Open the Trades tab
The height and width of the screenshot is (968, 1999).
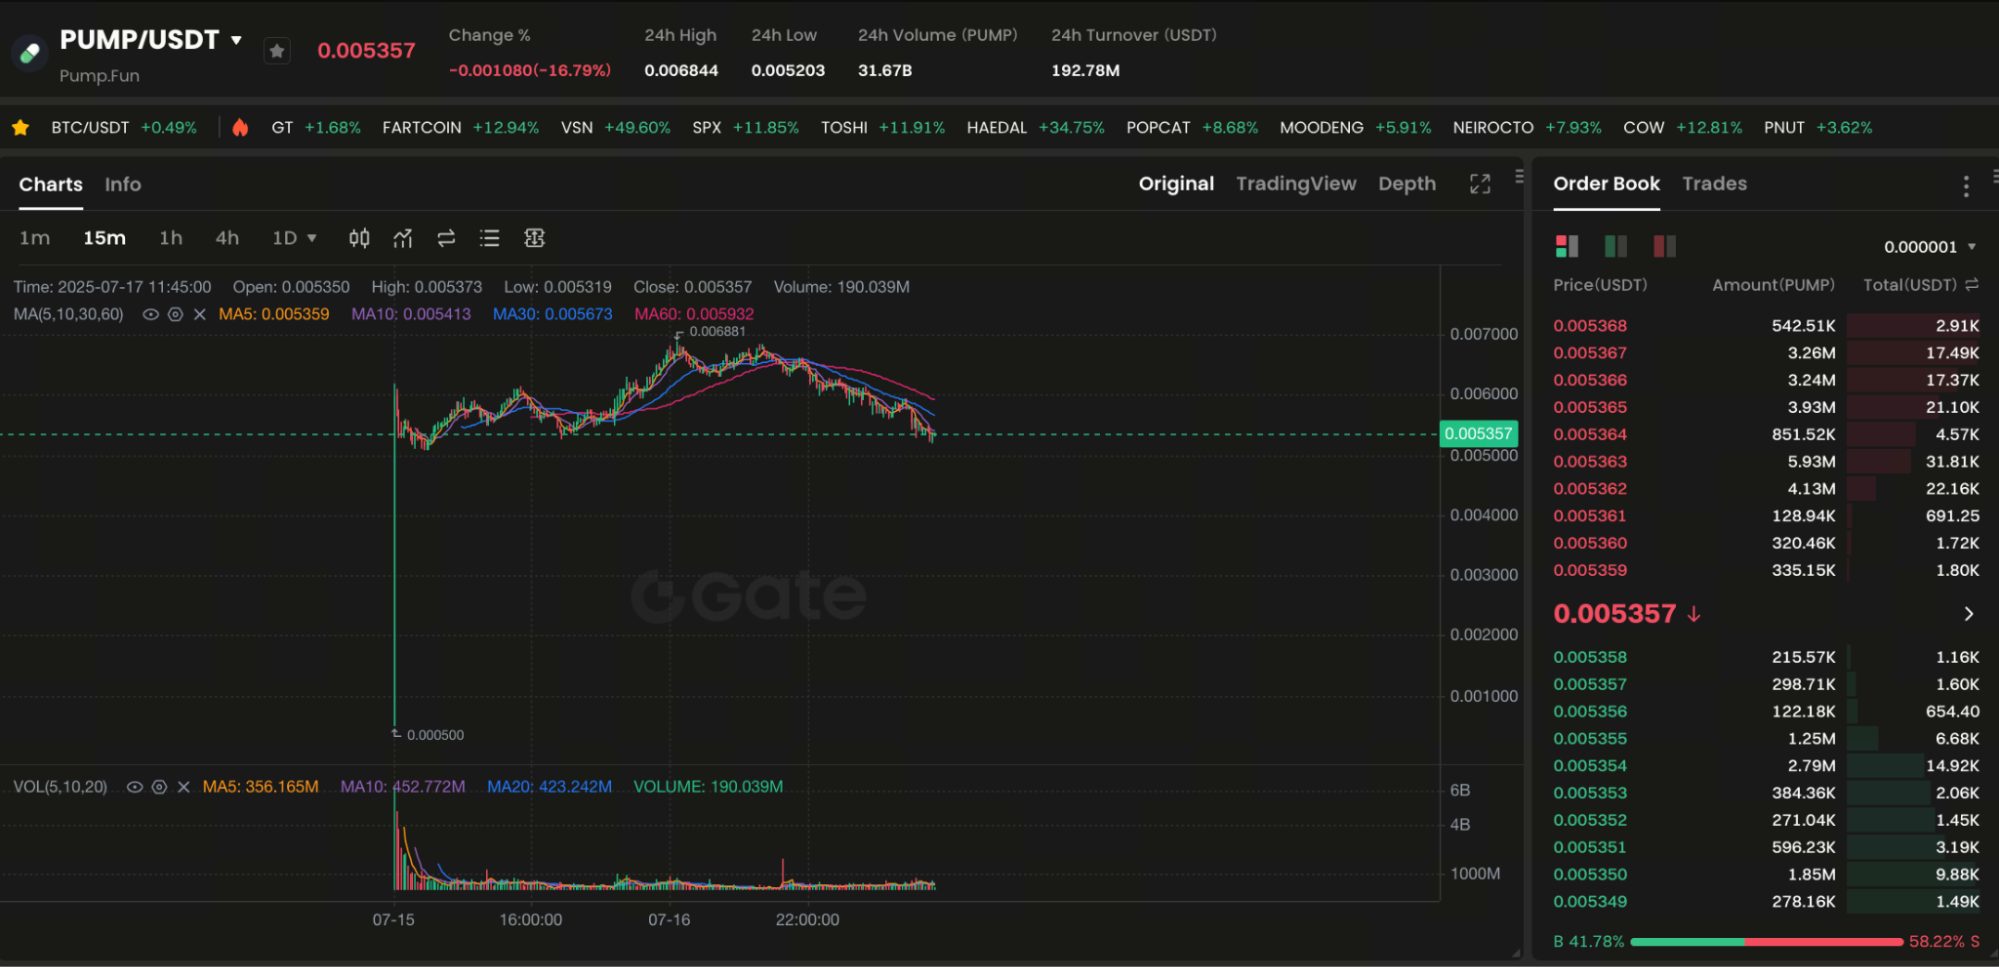[1714, 184]
